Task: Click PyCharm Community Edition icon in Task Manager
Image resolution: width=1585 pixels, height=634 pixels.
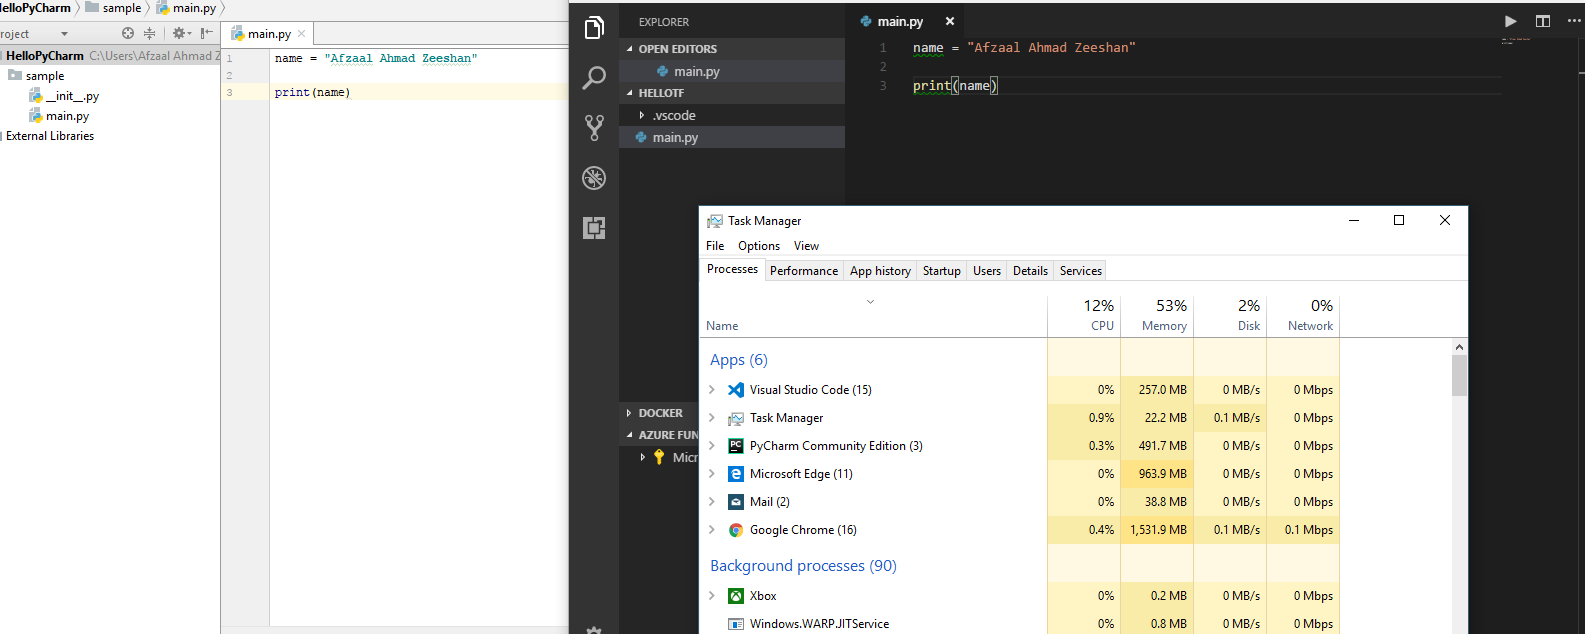Action: (736, 446)
